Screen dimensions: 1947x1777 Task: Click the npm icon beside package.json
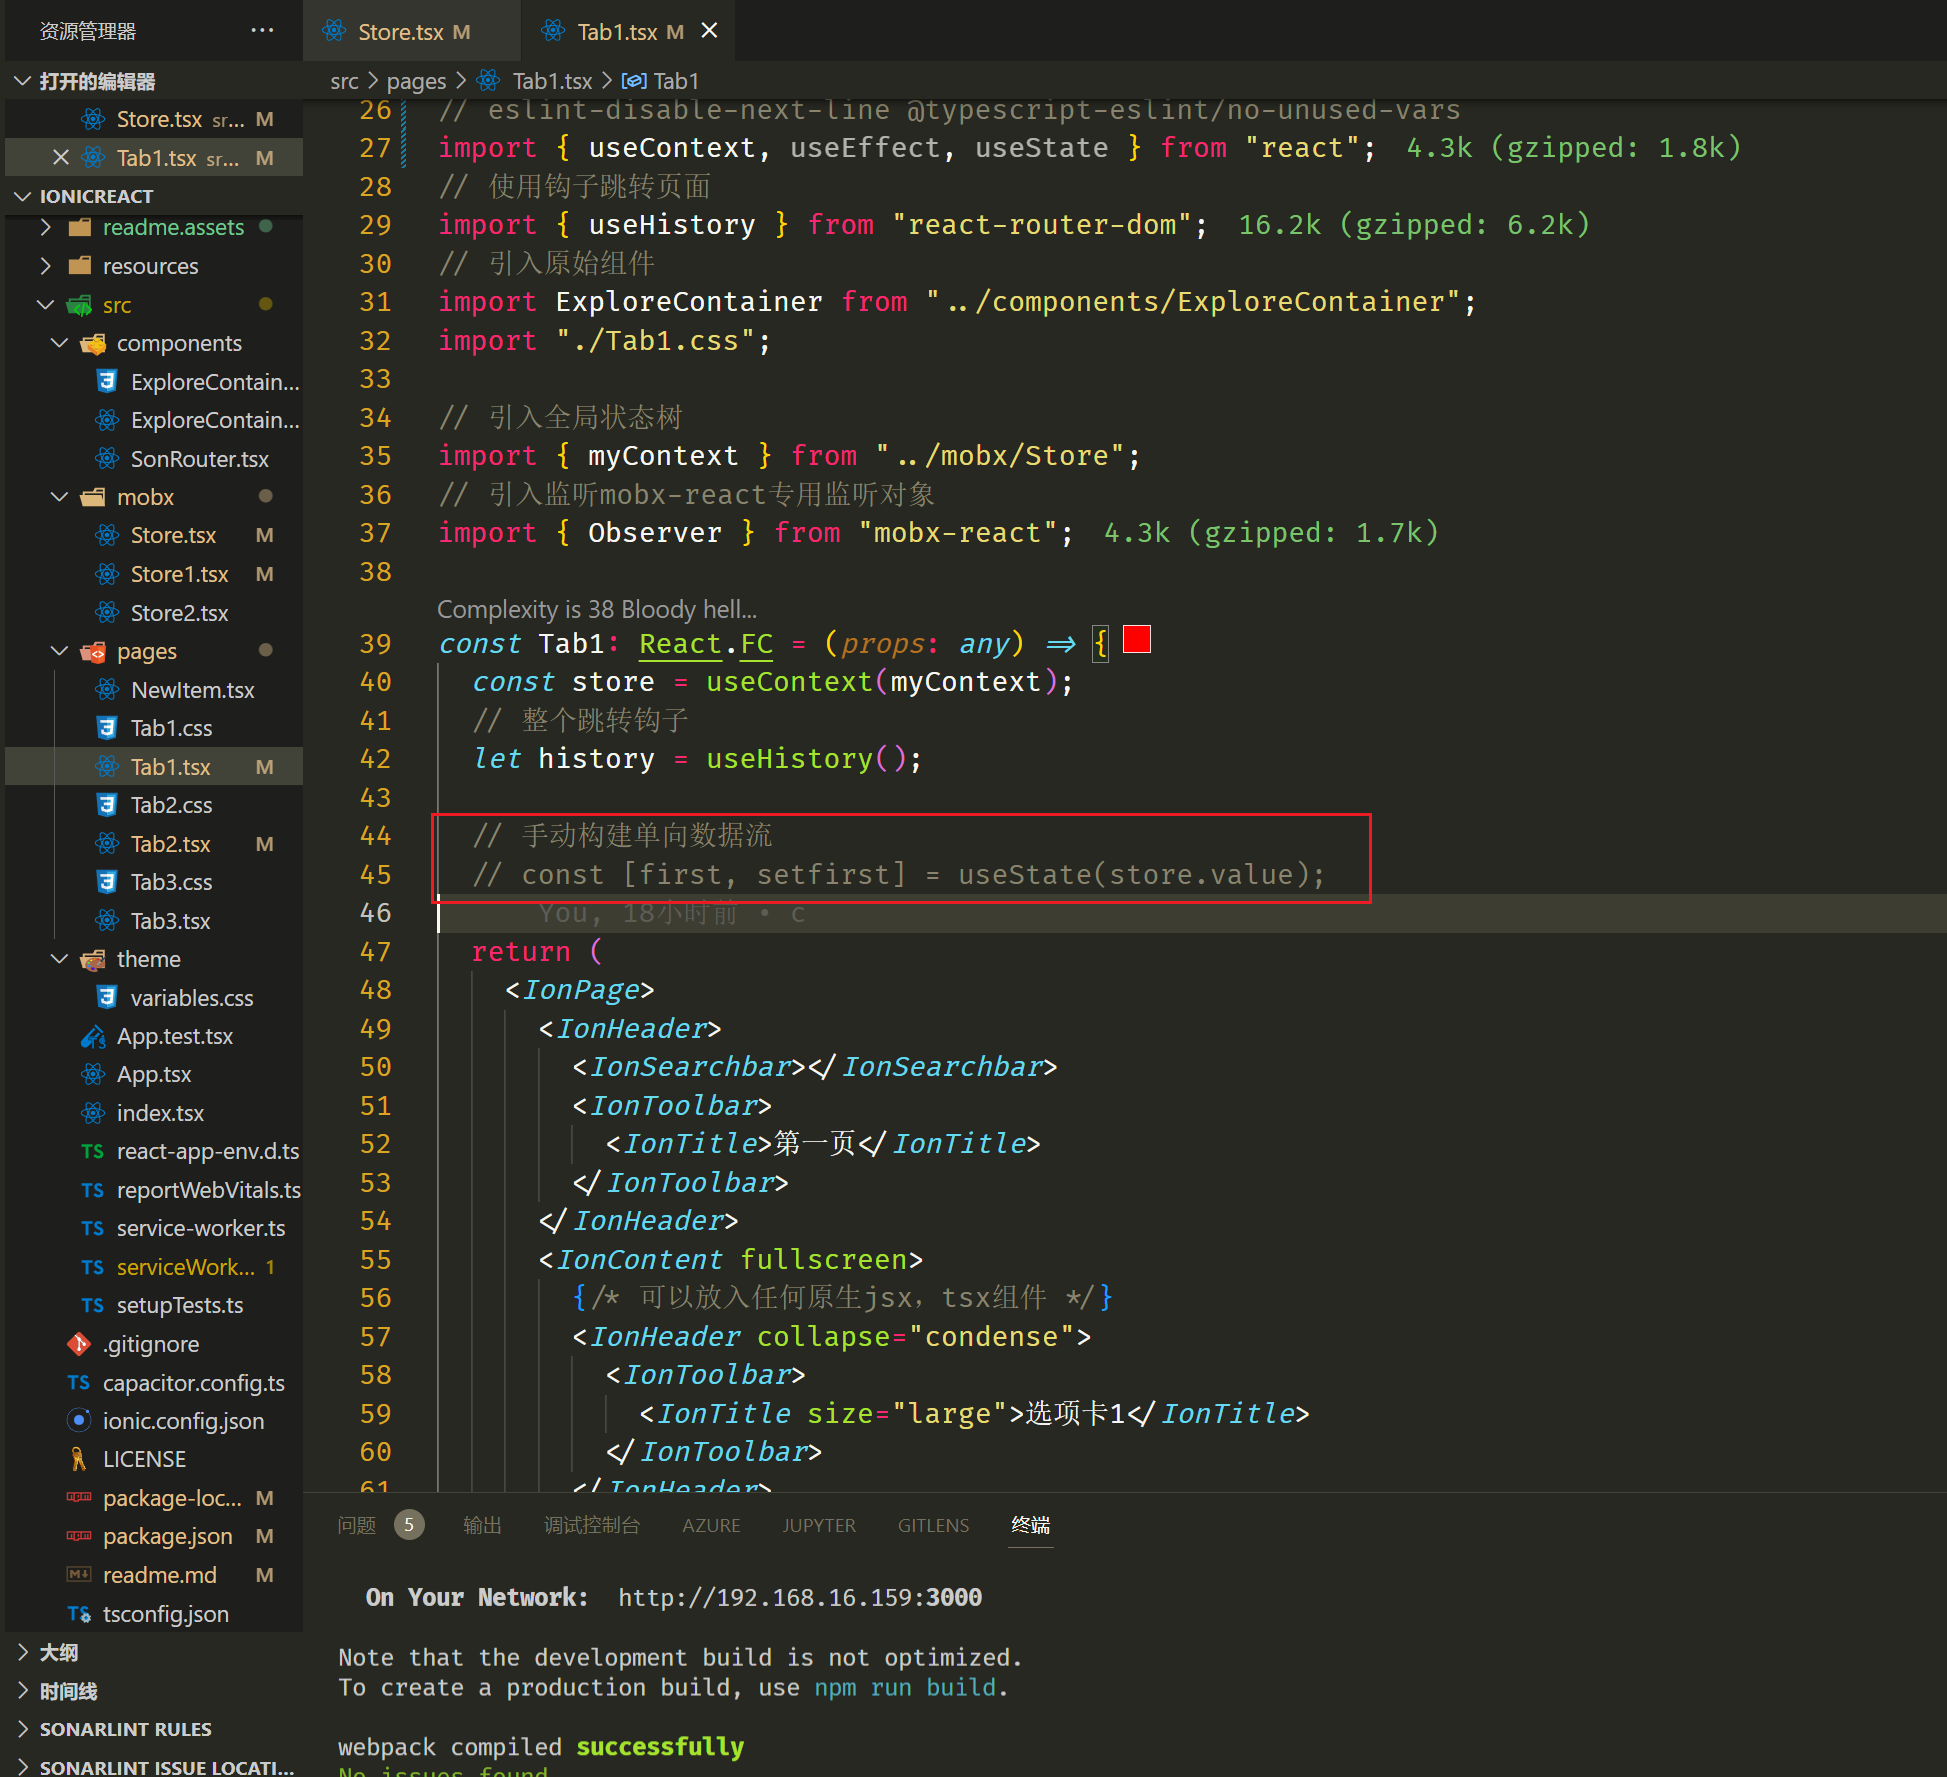(x=79, y=1536)
